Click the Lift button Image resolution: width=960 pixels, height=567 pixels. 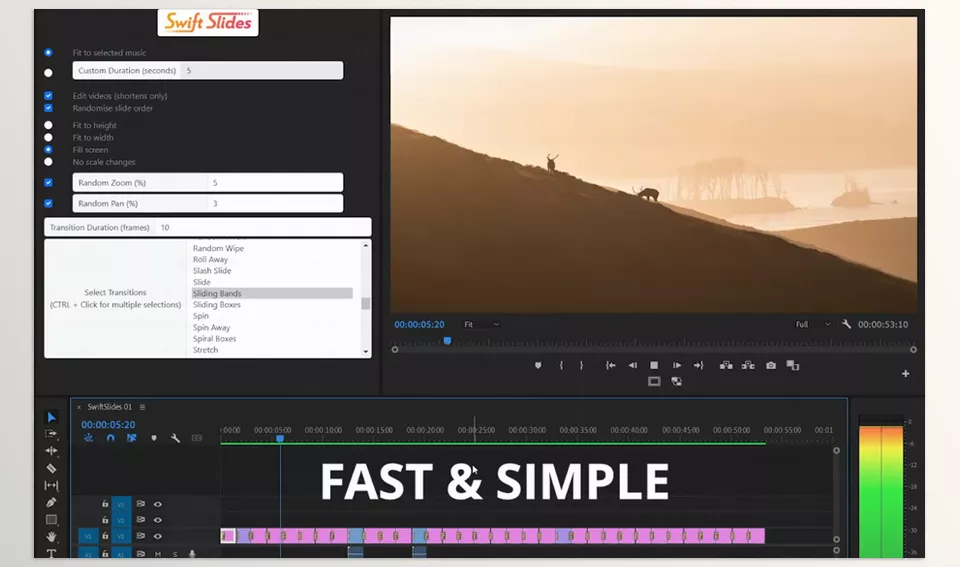pos(726,366)
